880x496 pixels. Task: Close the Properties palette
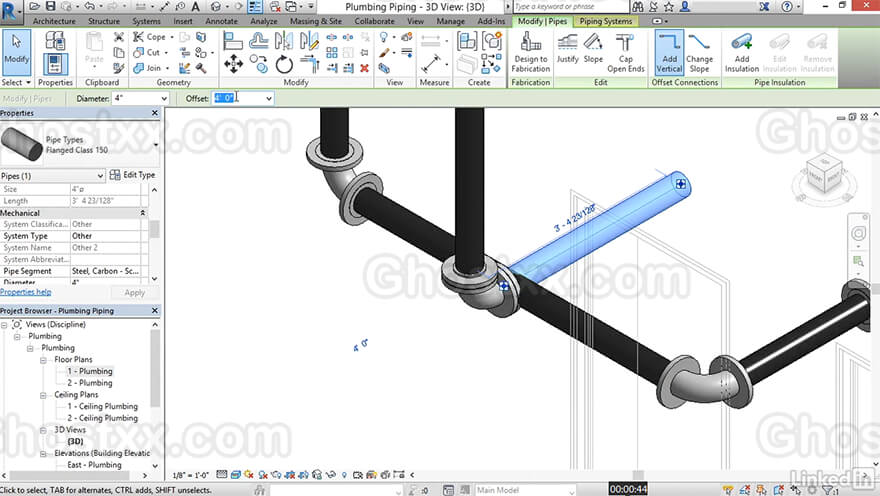coord(155,113)
